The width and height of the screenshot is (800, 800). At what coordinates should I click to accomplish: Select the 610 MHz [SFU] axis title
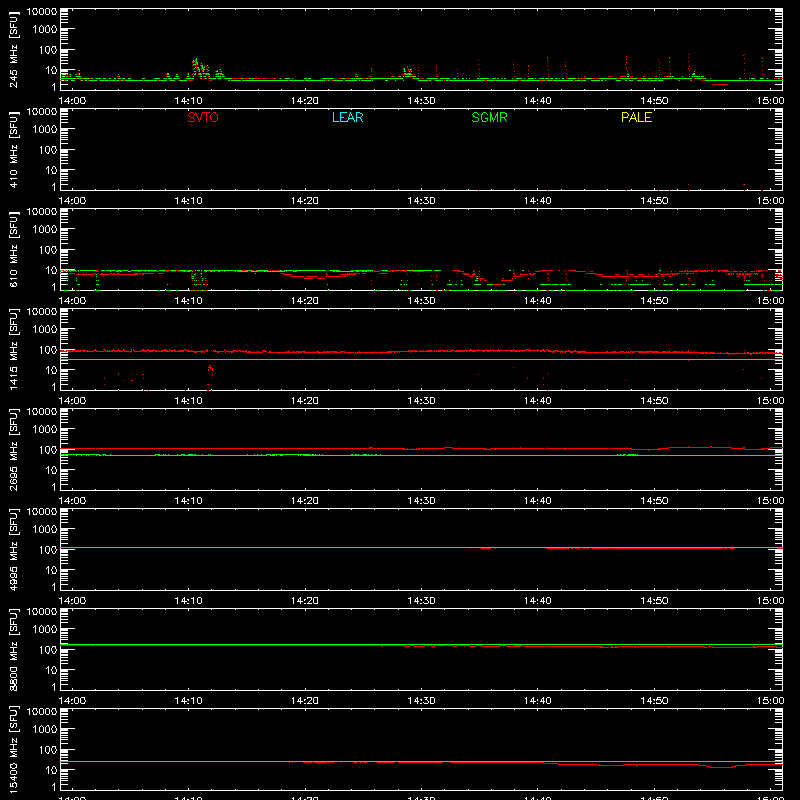pyautogui.click(x=14, y=249)
